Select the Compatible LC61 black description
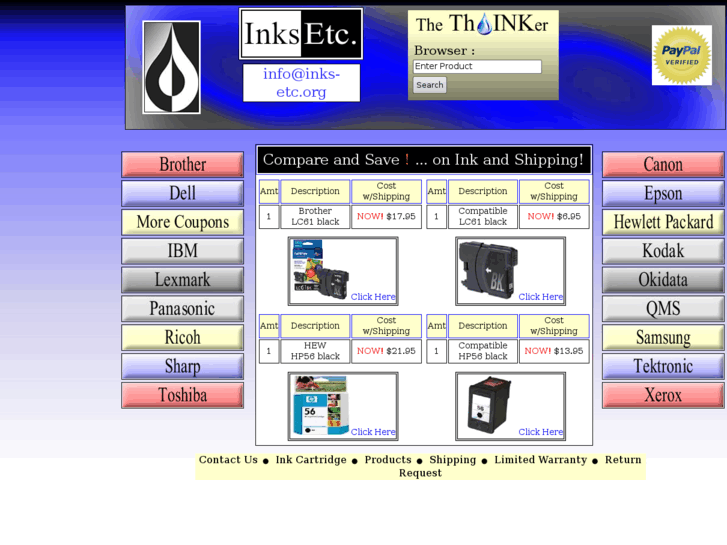Image resolution: width=727 pixels, height=545 pixels. pyautogui.click(x=483, y=217)
